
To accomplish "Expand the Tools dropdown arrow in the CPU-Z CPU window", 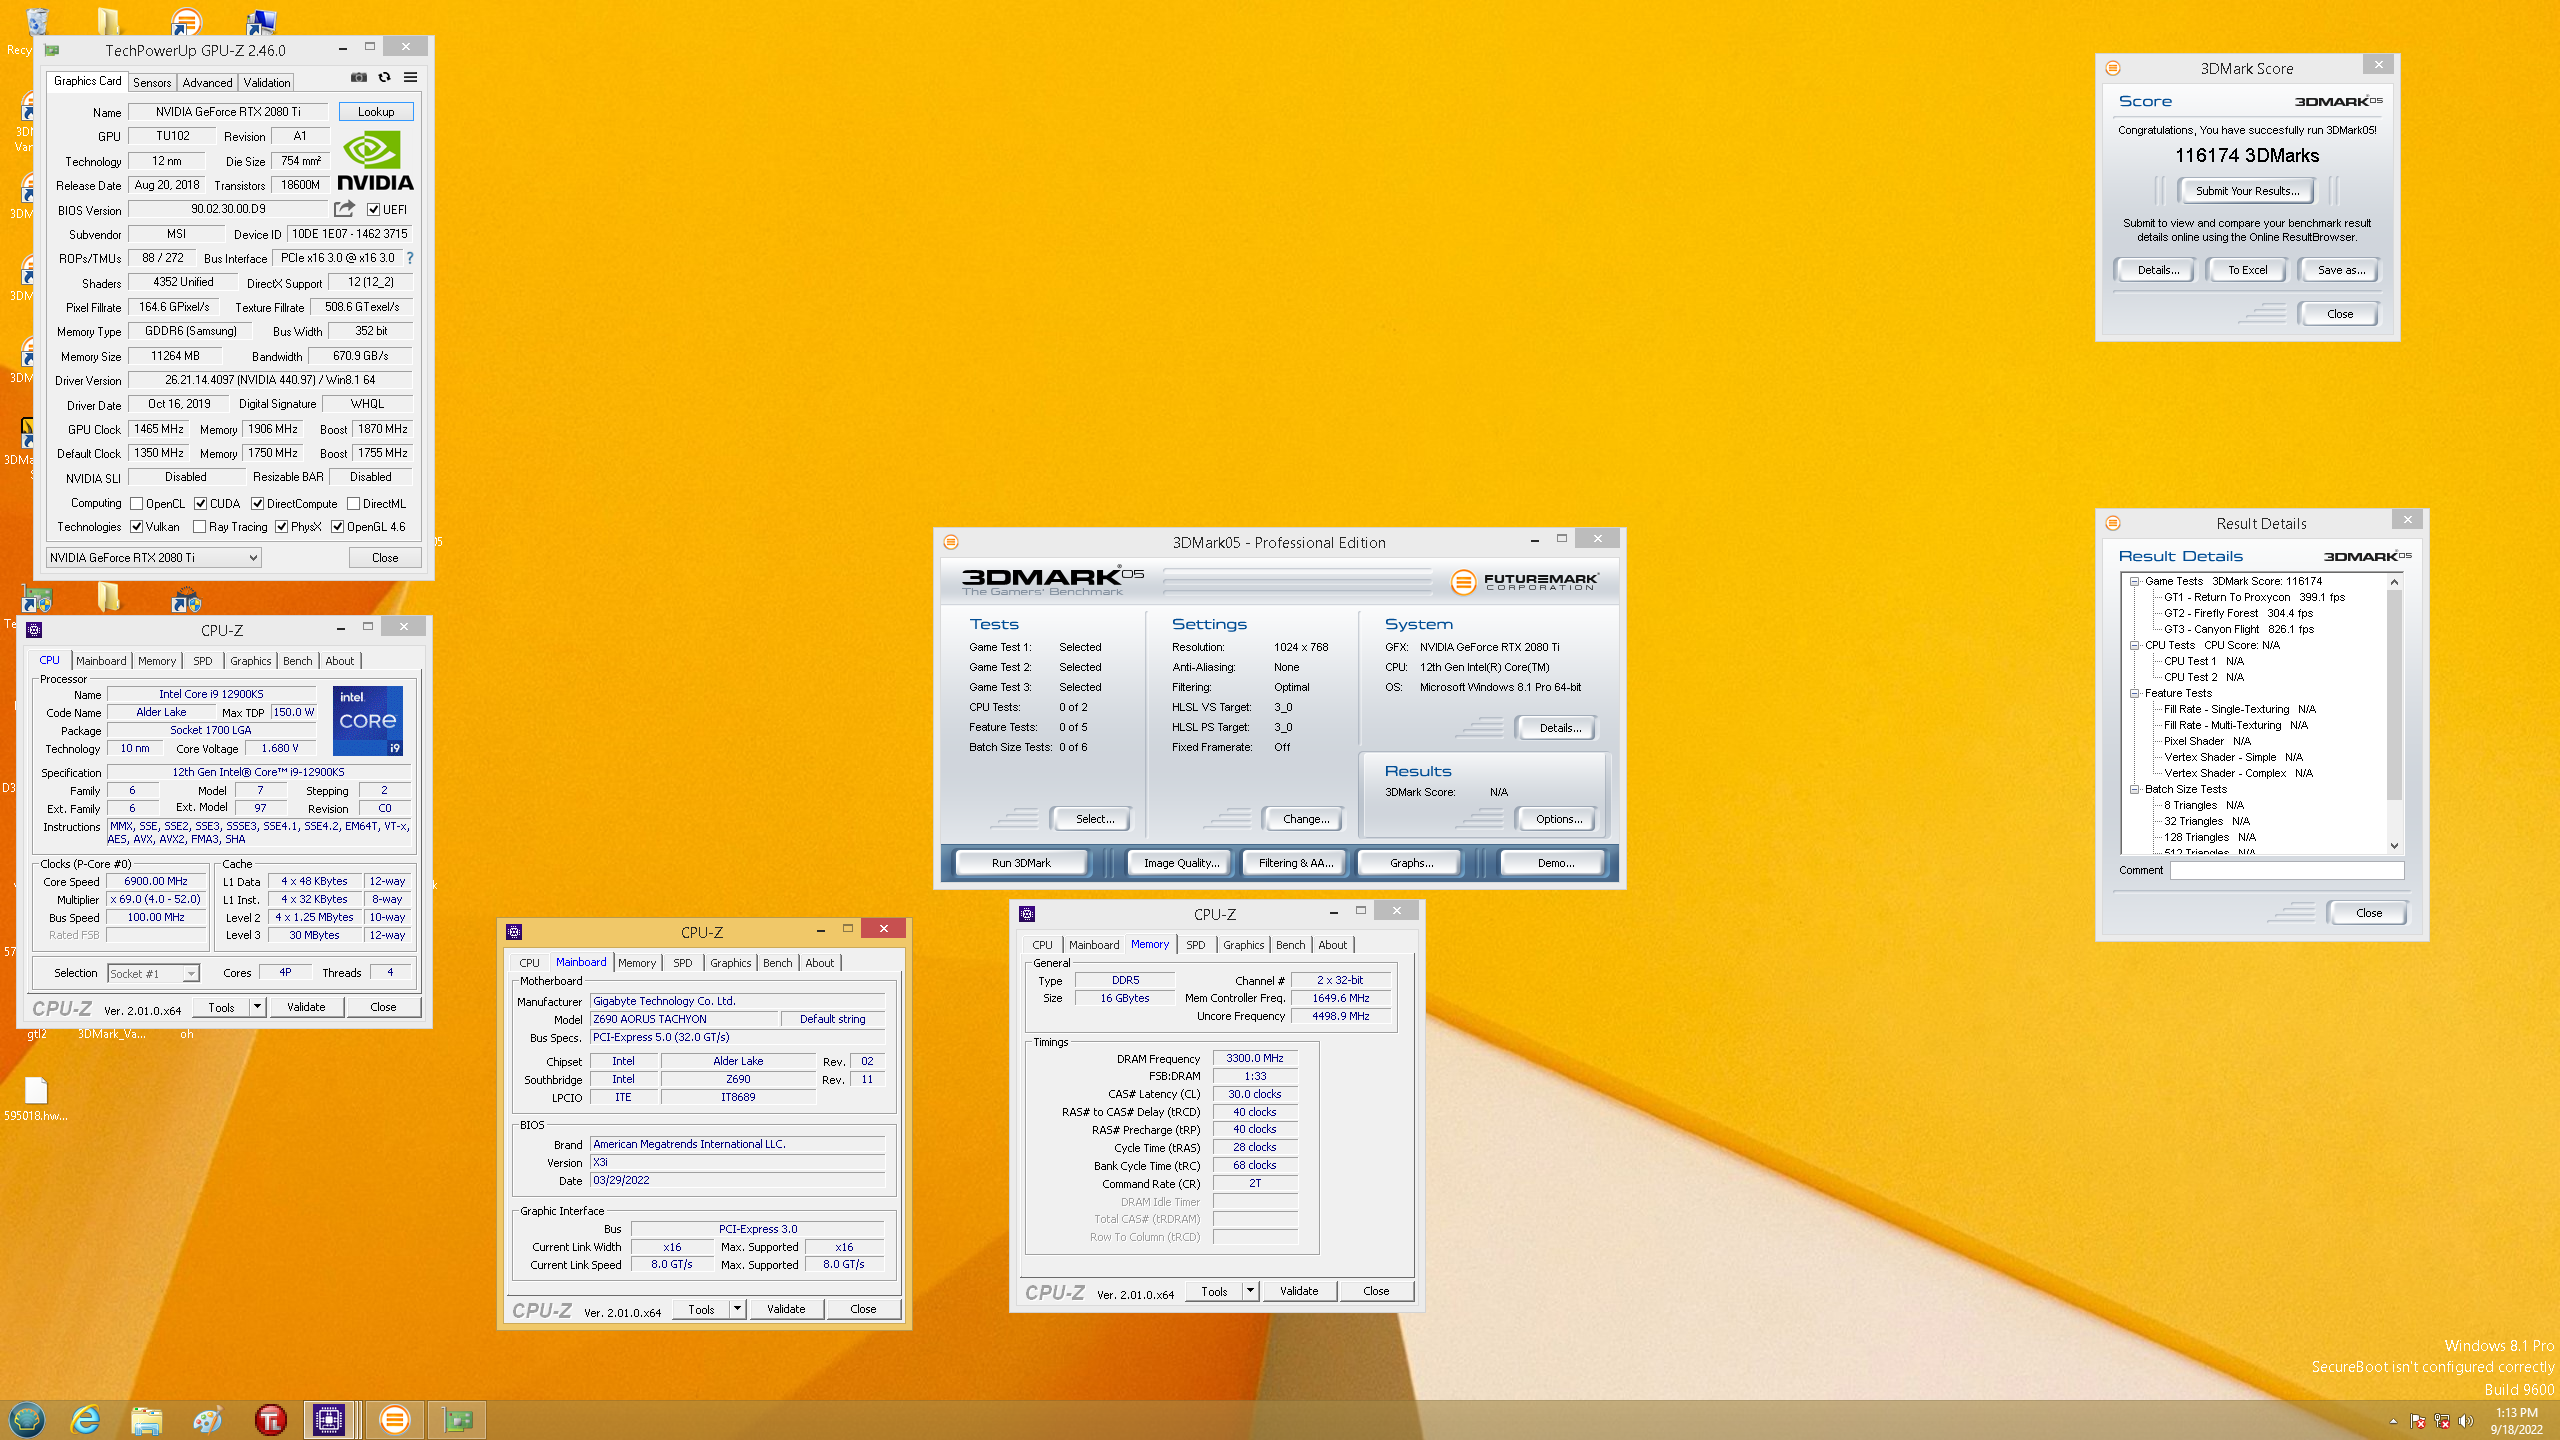I will pos(257,1007).
